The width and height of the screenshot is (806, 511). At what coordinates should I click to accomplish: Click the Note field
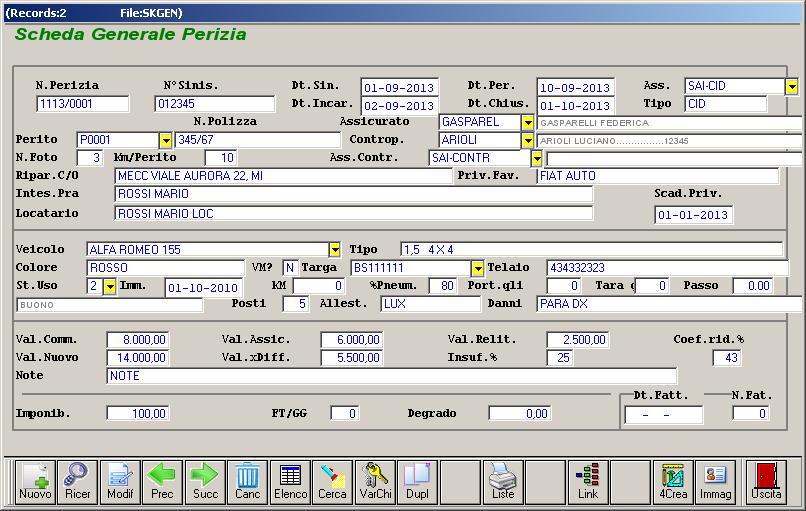(391, 376)
